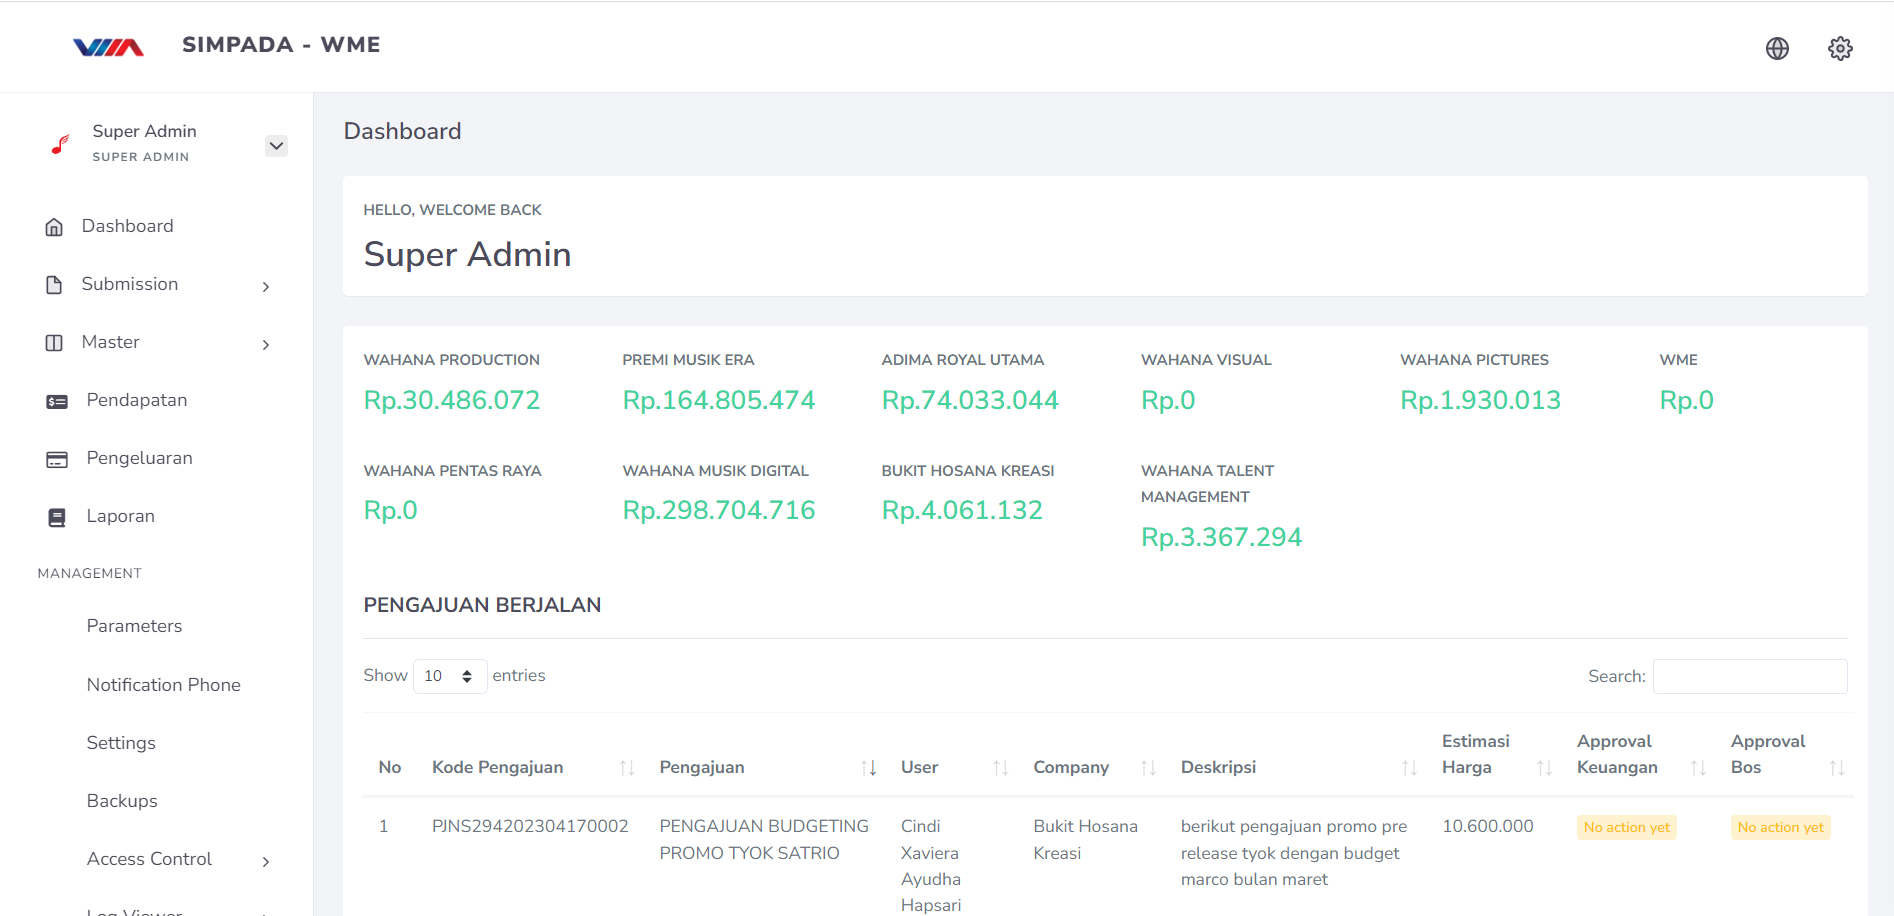
Task: Click inside the Search field
Action: [x=1750, y=676]
